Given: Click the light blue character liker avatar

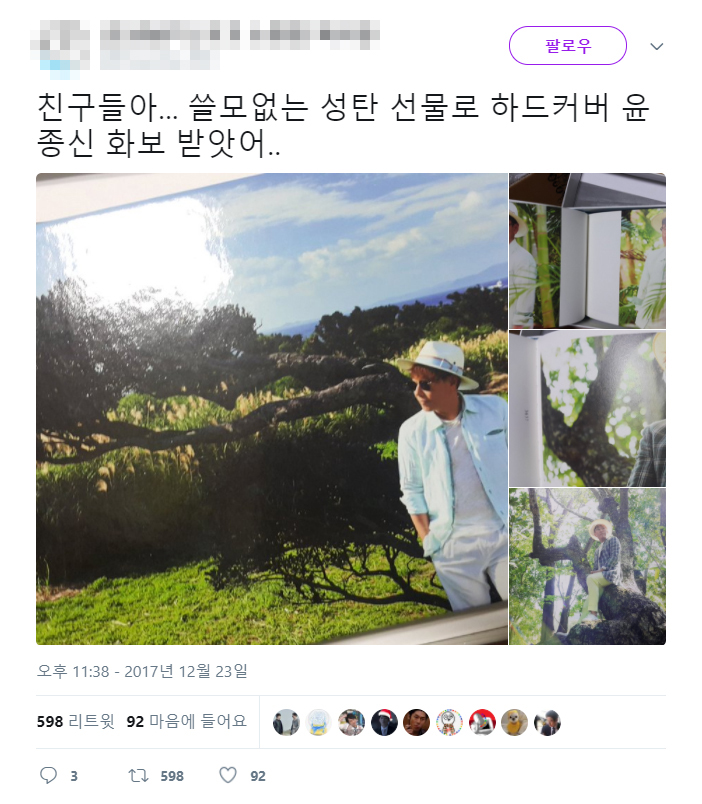Looking at the screenshot, I should pyautogui.click(x=318, y=722).
